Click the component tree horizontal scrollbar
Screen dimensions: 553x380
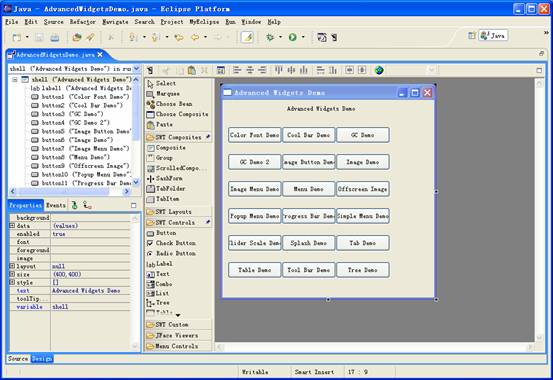tap(70, 192)
